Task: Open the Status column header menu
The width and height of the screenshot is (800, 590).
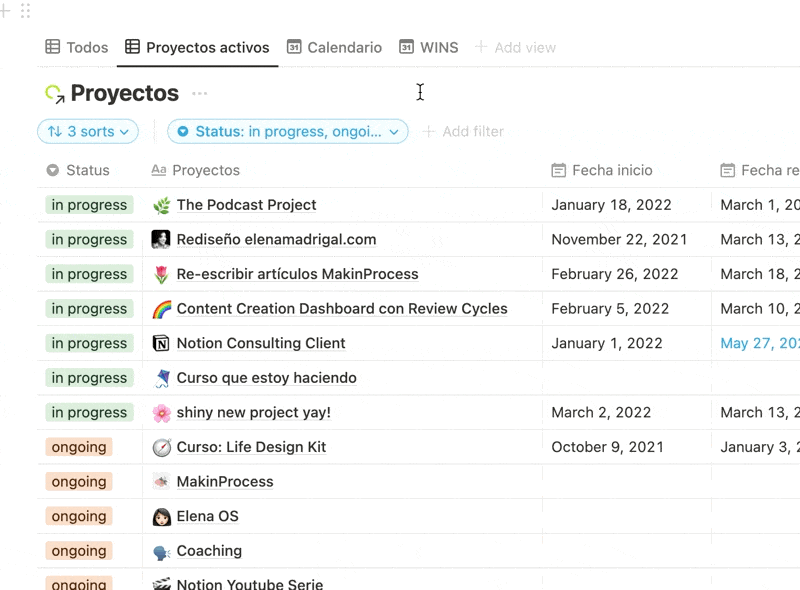Action: coord(80,170)
